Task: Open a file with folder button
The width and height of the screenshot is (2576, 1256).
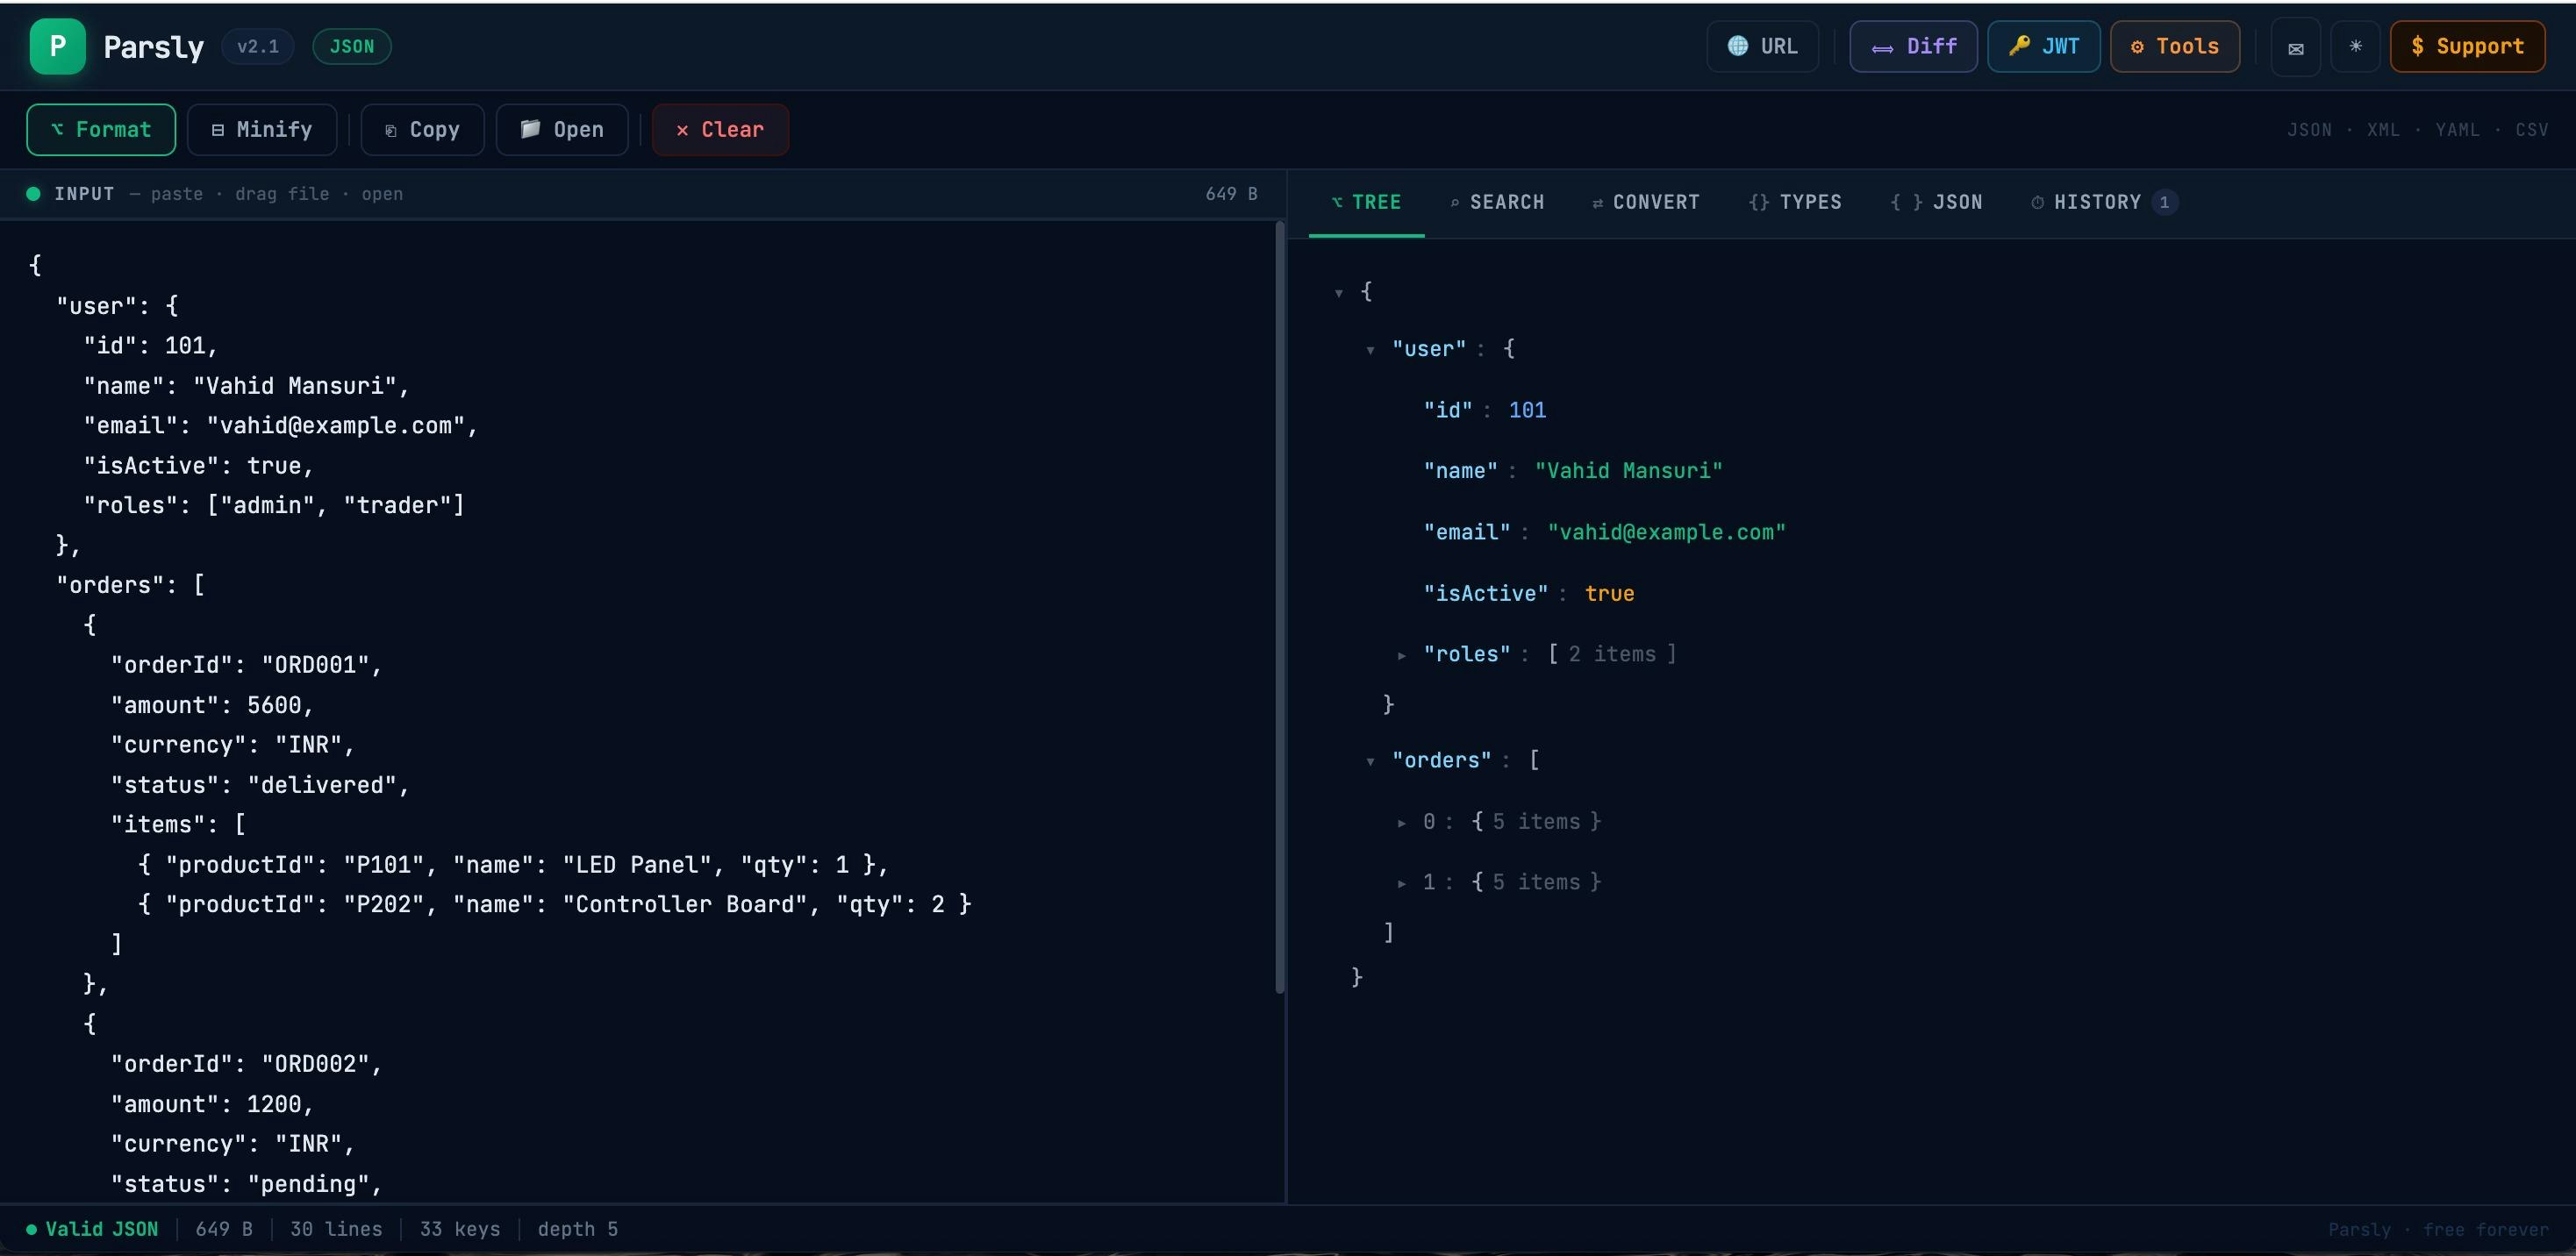Action: coord(561,130)
